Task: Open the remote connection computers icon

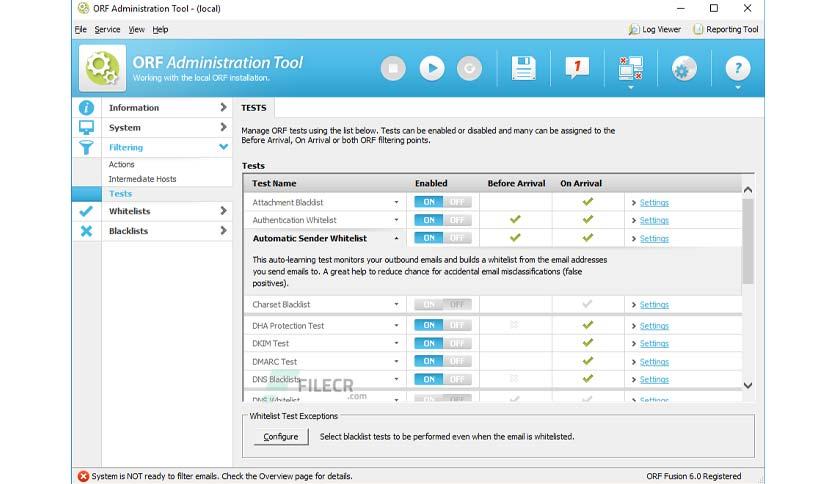Action: pos(631,69)
